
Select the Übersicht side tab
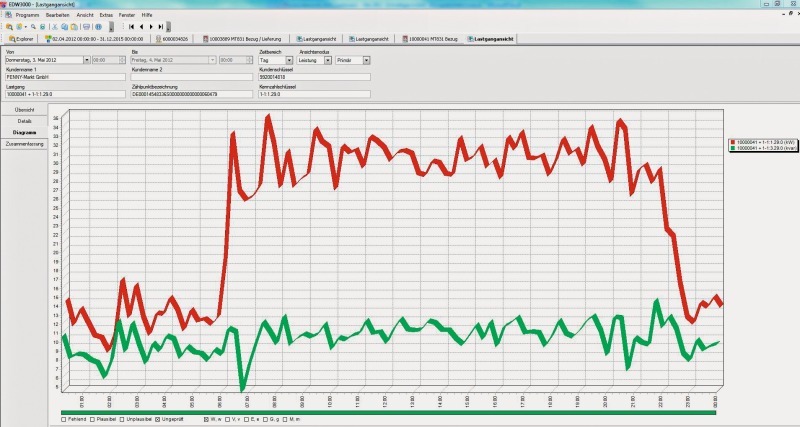tap(25, 109)
